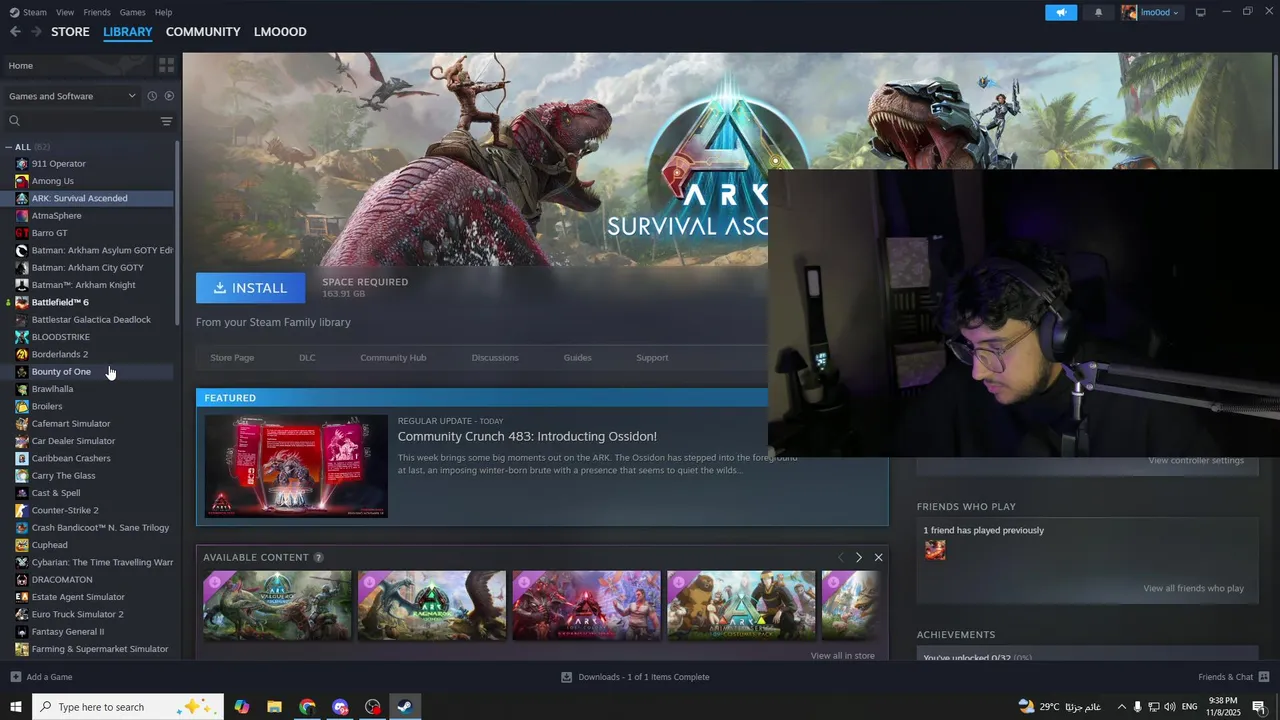
Task: Click the Windows search box
Action: coord(130,707)
